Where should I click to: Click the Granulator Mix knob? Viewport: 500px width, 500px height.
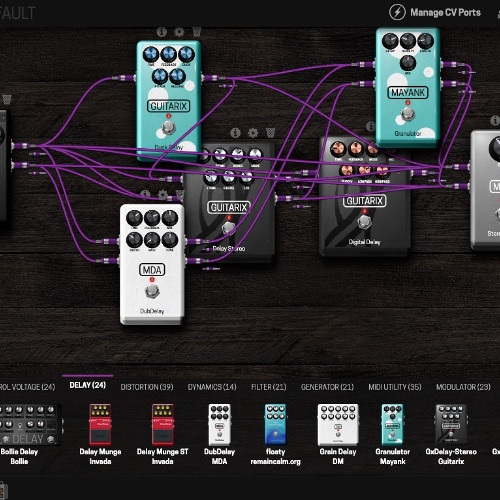(x=407, y=63)
